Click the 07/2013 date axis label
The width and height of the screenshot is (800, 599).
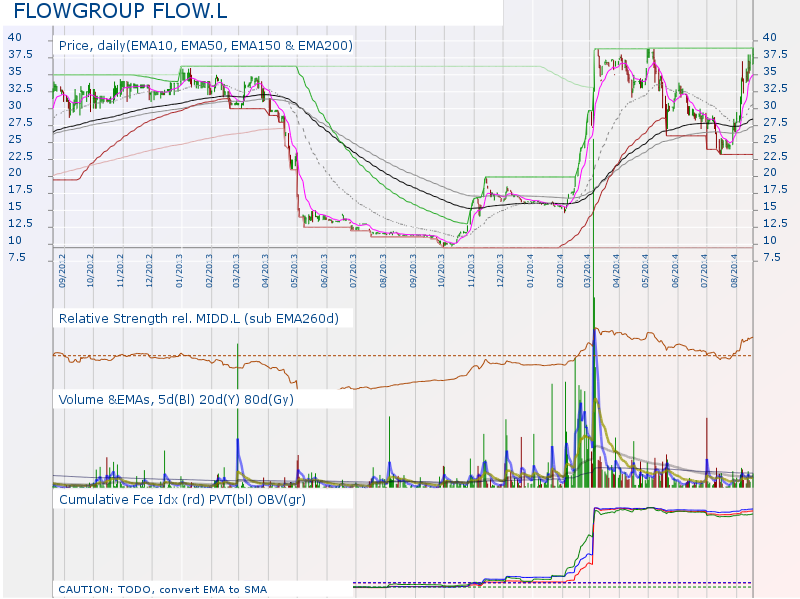click(353, 271)
